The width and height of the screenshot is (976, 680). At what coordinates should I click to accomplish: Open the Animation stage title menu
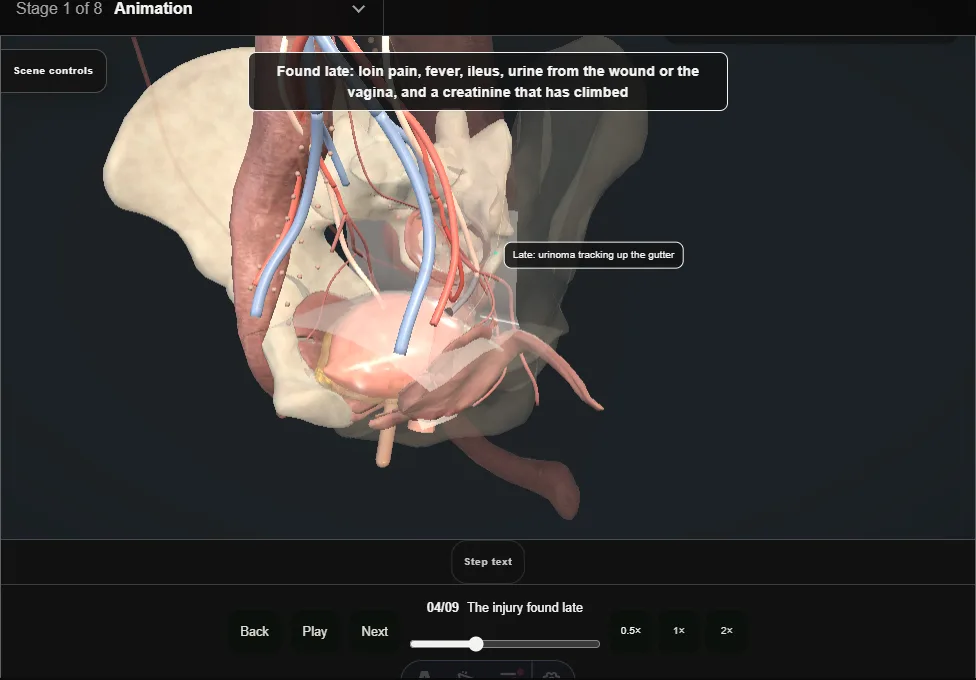pos(153,9)
